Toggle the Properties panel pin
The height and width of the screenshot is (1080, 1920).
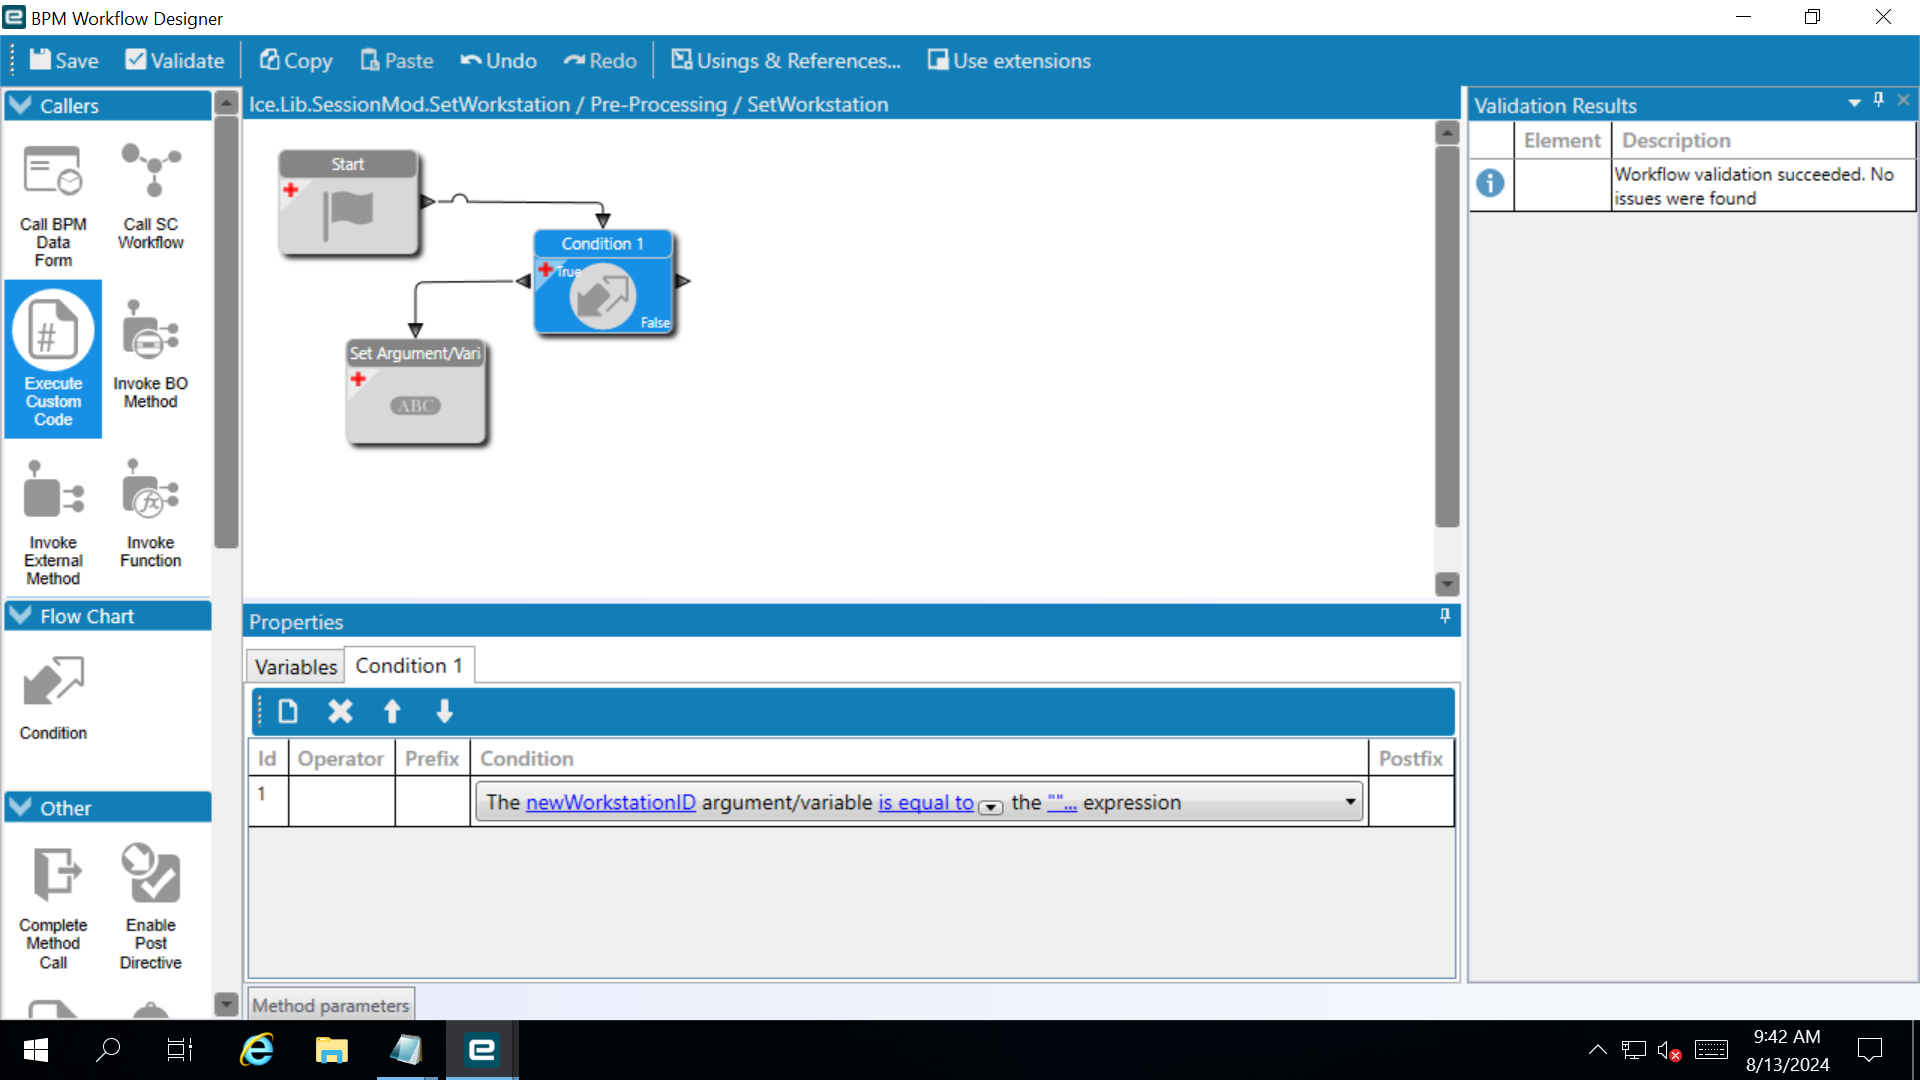1444,616
